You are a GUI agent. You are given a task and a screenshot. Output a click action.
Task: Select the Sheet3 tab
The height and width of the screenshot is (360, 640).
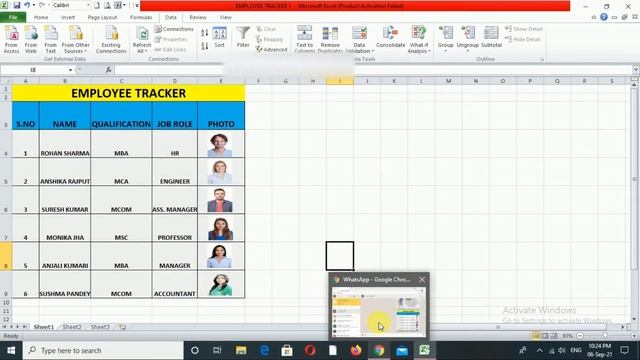pos(100,327)
